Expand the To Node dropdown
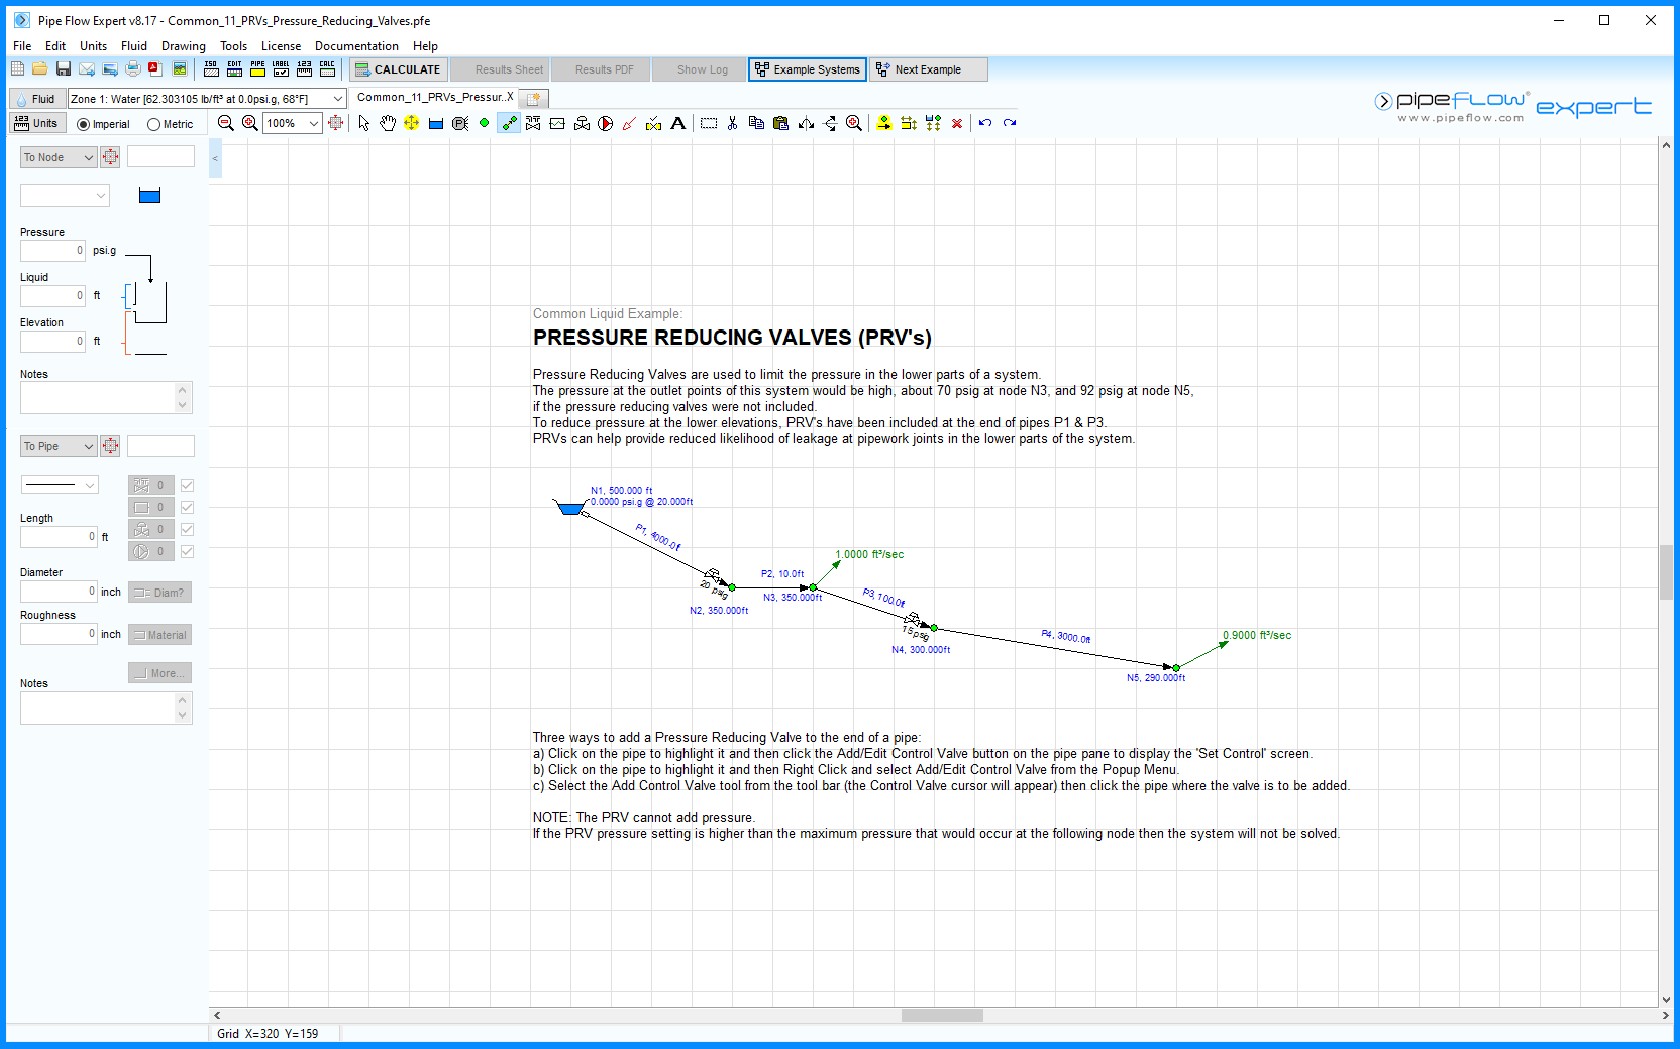This screenshot has height=1049, width=1680. click(59, 157)
